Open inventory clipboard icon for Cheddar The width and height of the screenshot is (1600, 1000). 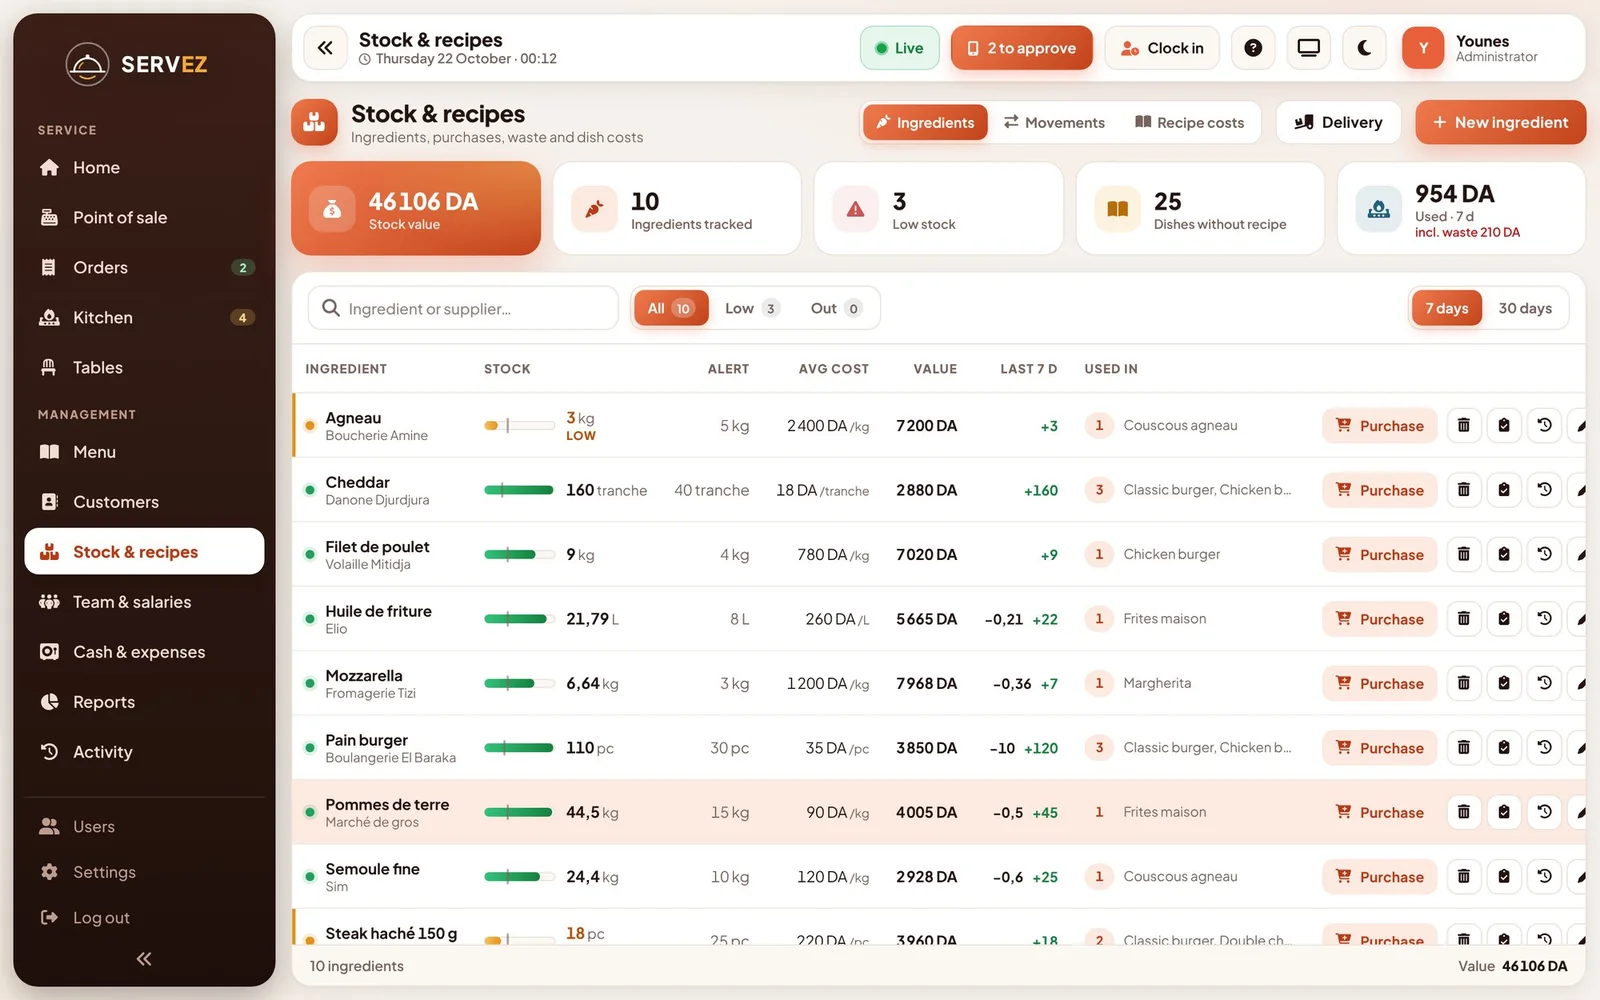click(1504, 490)
